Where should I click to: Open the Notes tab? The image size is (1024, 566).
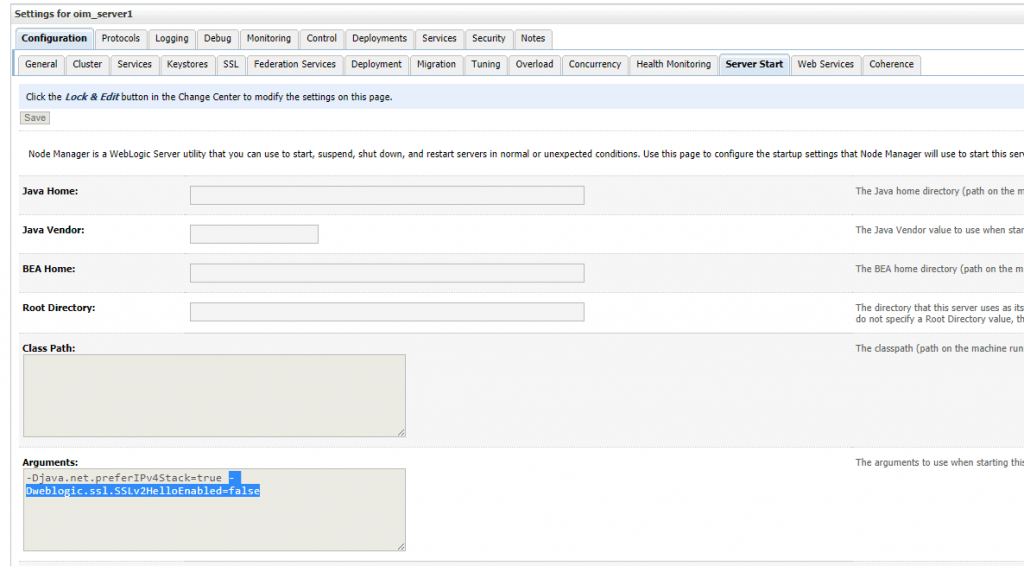point(533,38)
